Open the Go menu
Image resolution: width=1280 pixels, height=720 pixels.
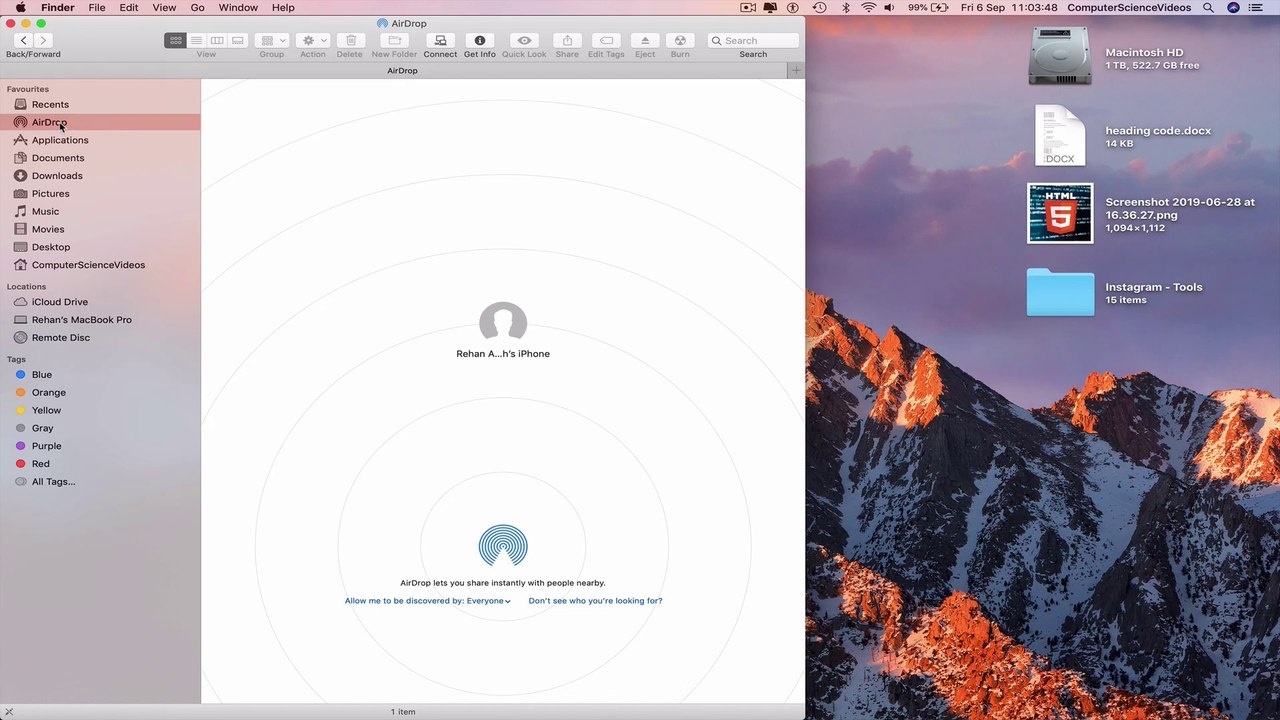[x=197, y=7]
